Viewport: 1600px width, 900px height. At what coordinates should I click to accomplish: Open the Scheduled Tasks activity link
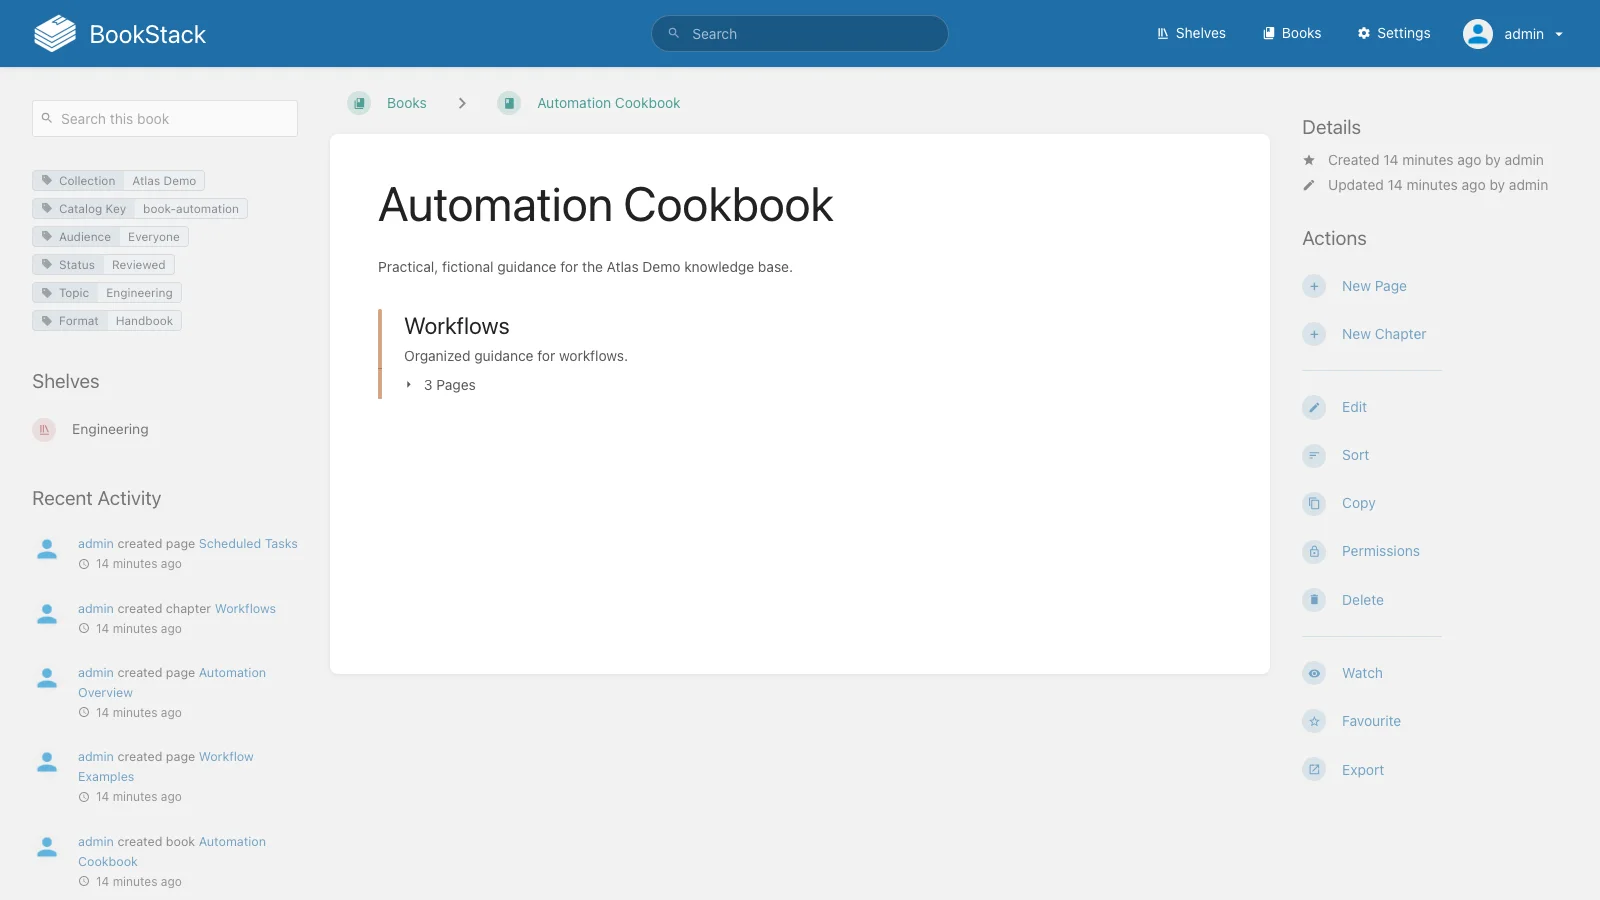248,544
